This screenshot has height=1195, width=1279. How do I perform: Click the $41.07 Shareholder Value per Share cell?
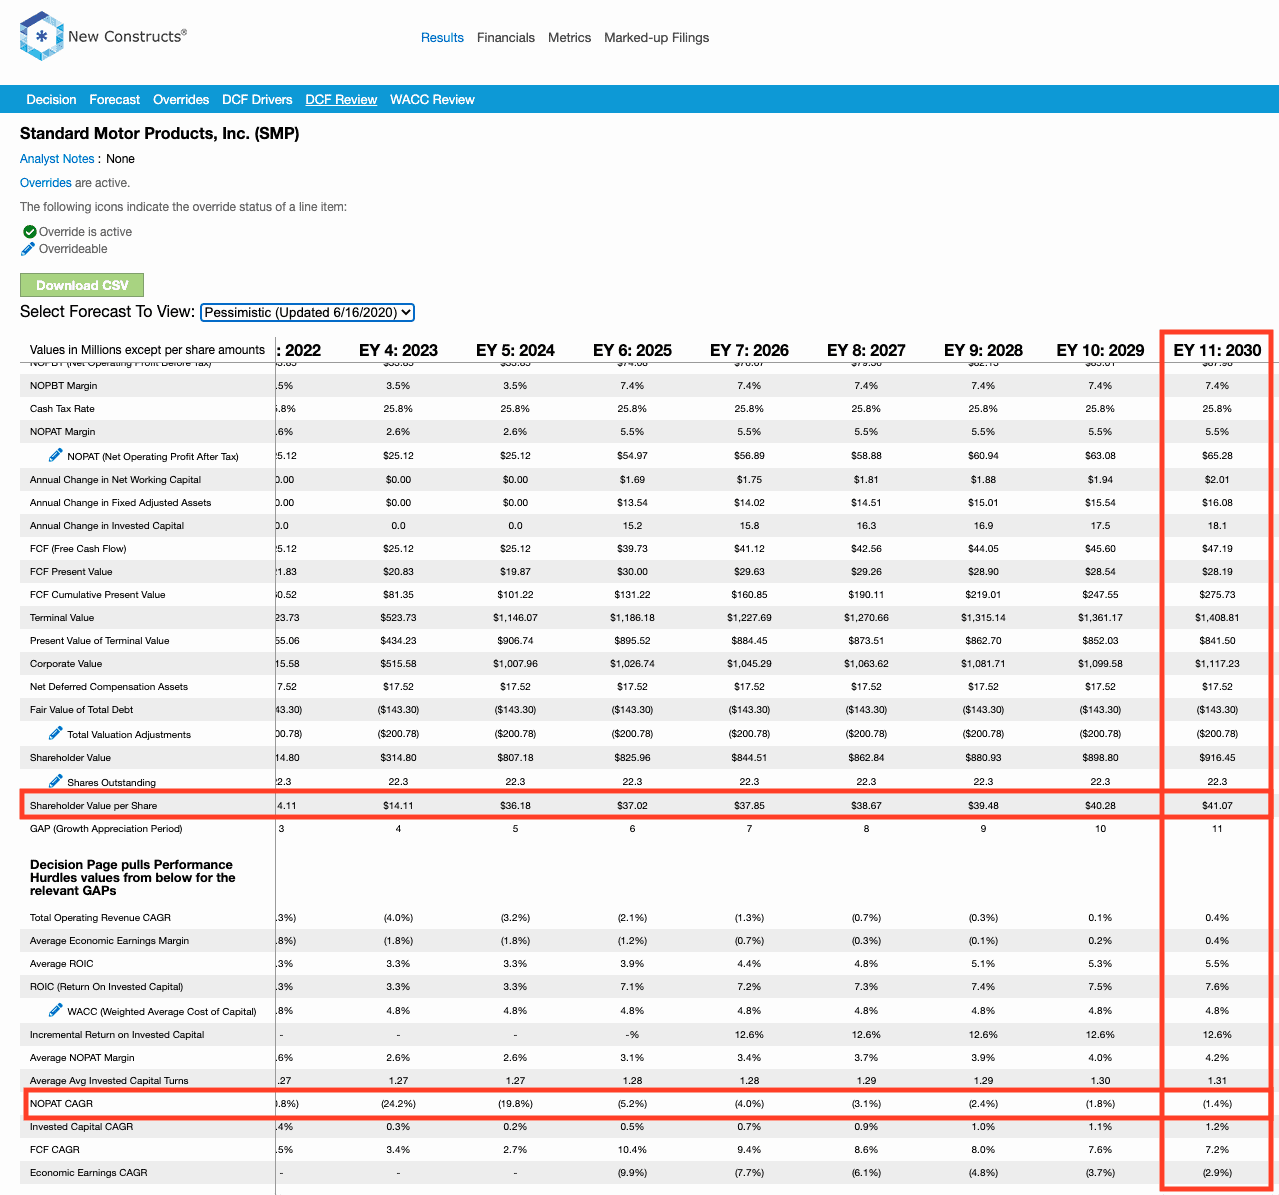pyautogui.click(x=1217, y=806)
